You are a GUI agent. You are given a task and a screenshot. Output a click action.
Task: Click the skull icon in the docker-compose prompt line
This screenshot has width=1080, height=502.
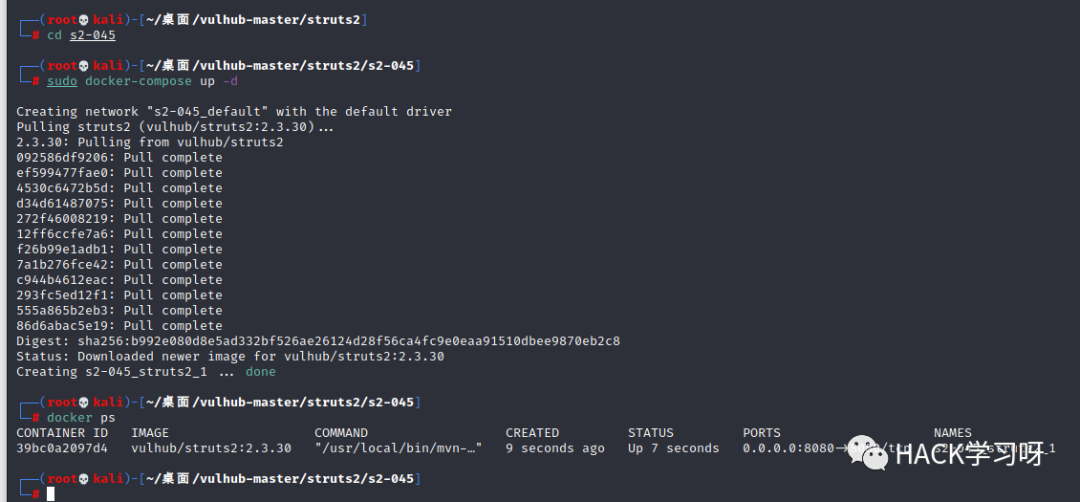pos(83,66)
